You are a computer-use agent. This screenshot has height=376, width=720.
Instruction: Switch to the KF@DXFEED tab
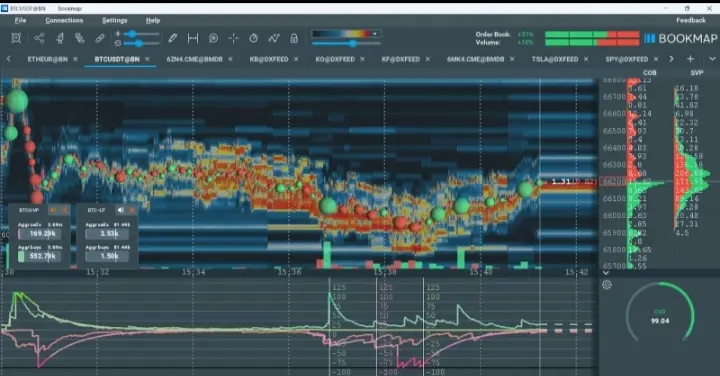[x=400, y=59]
